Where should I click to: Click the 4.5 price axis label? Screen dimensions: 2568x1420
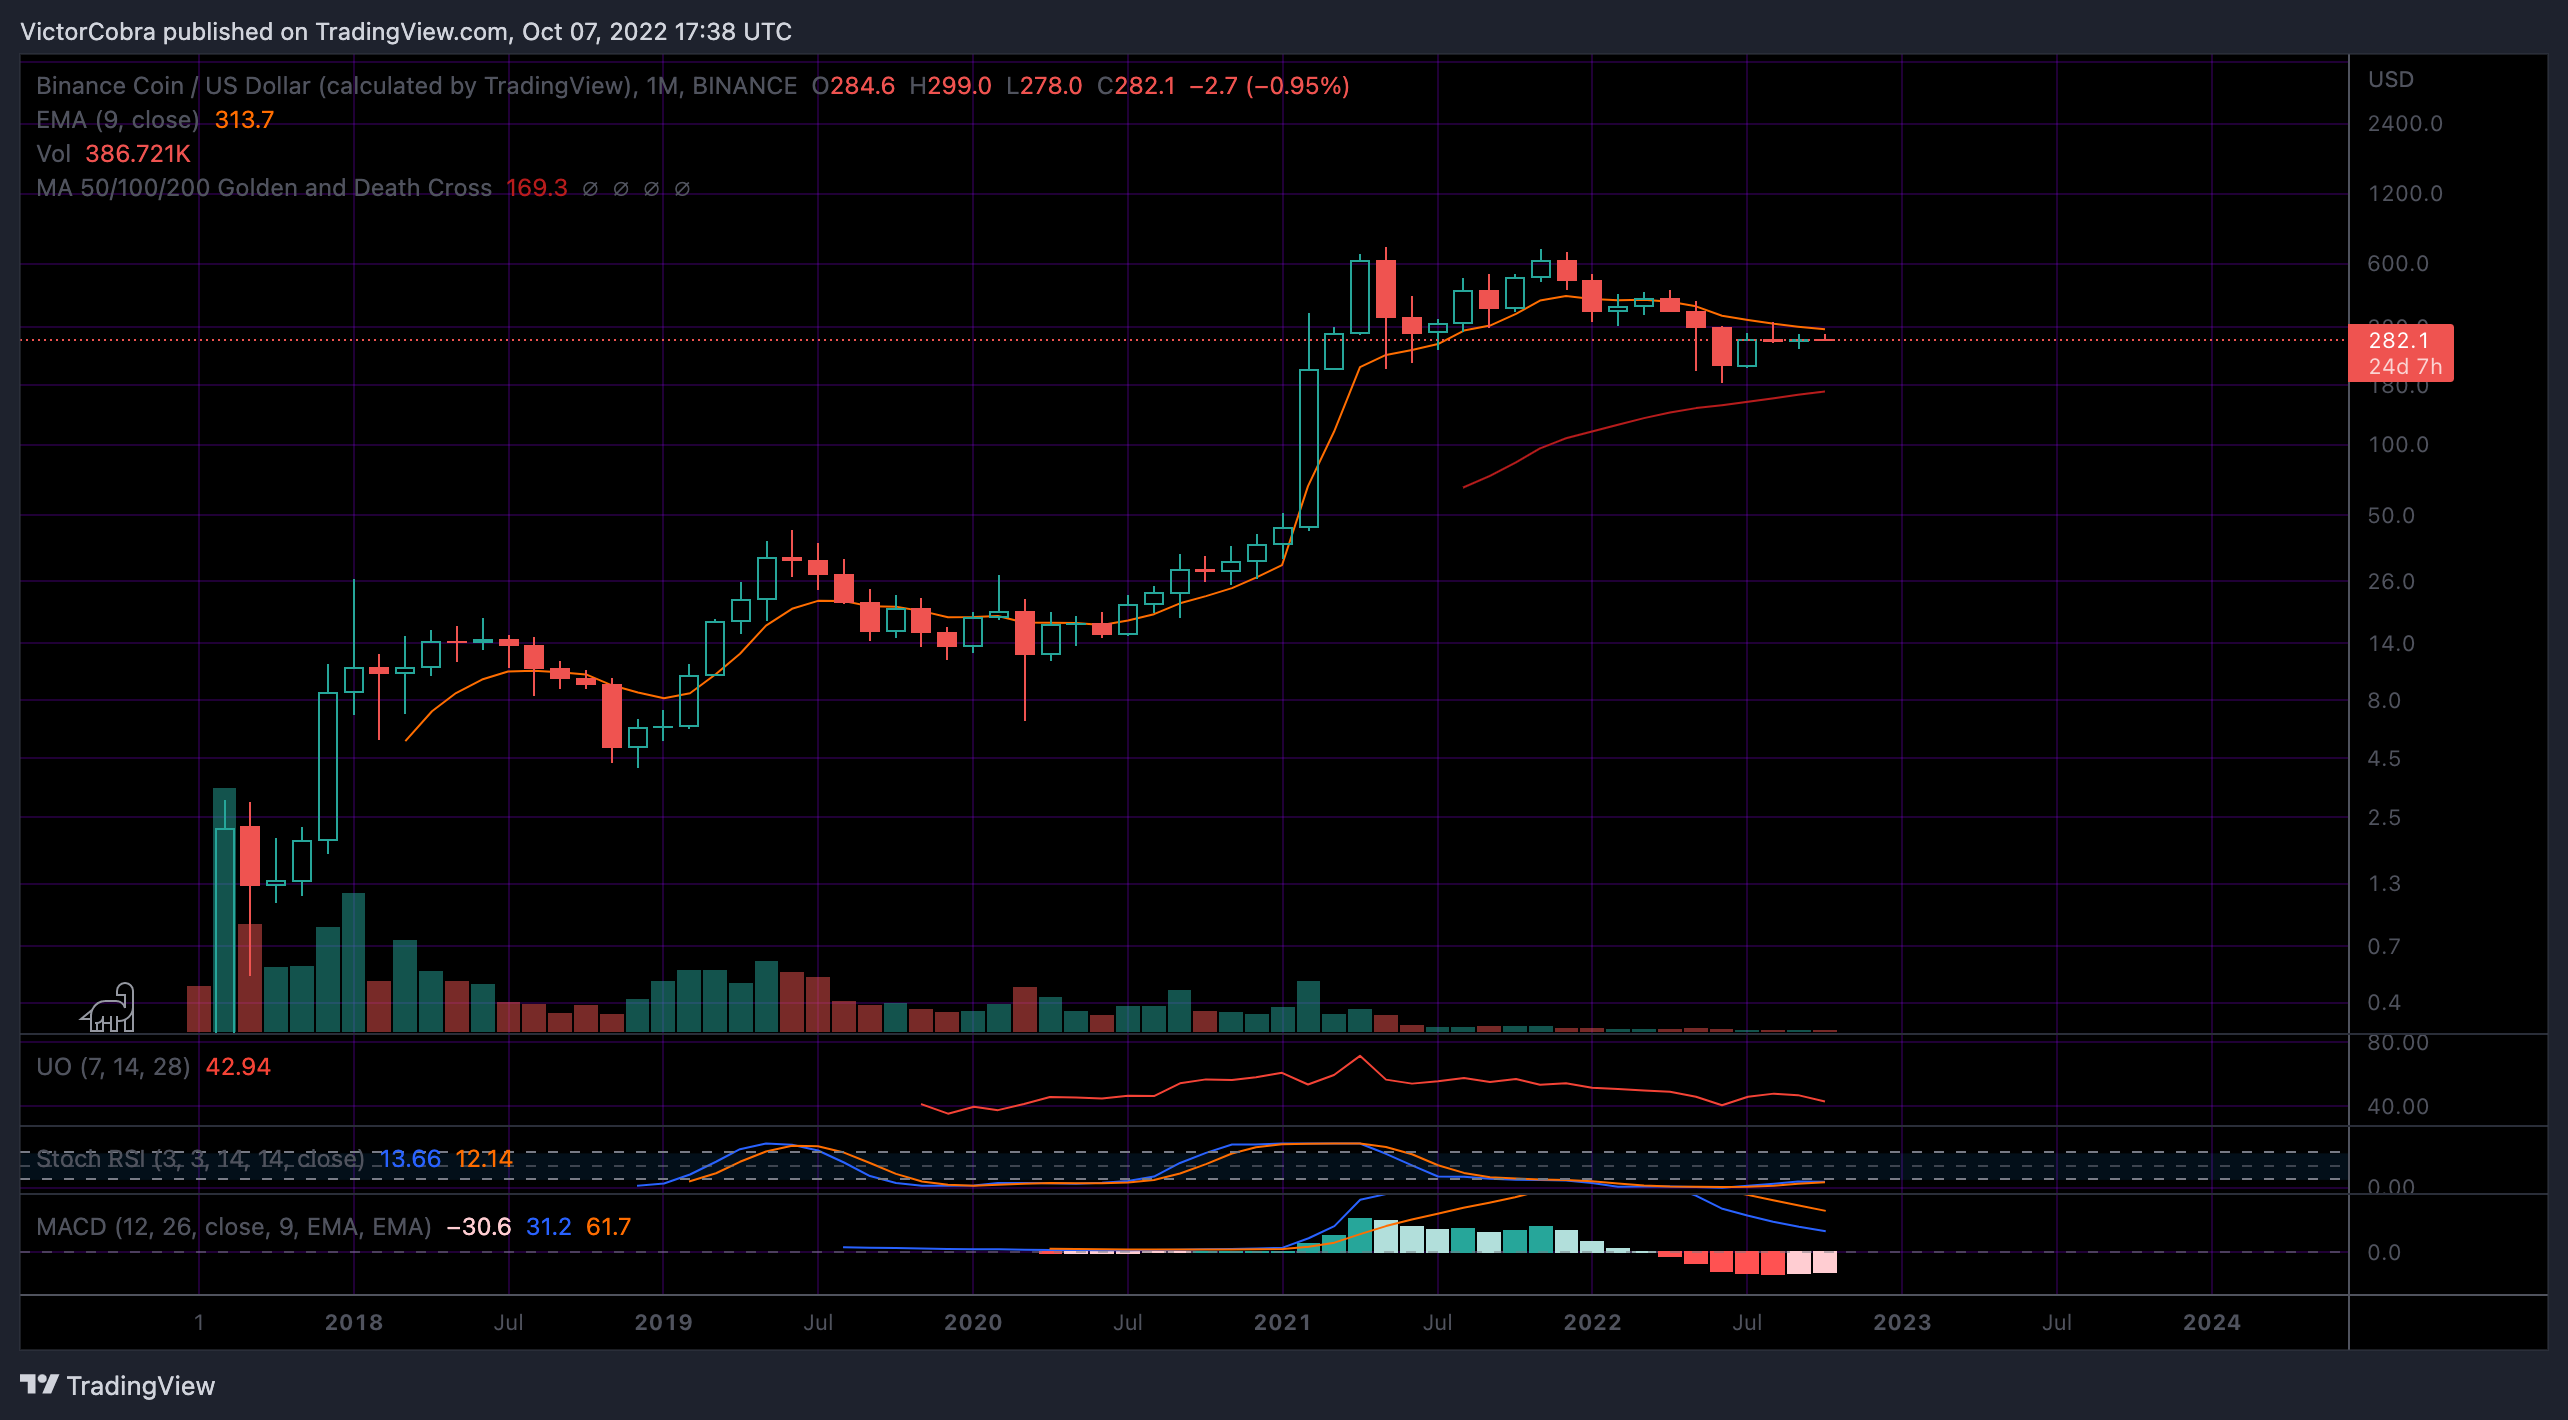(2384, 758)
